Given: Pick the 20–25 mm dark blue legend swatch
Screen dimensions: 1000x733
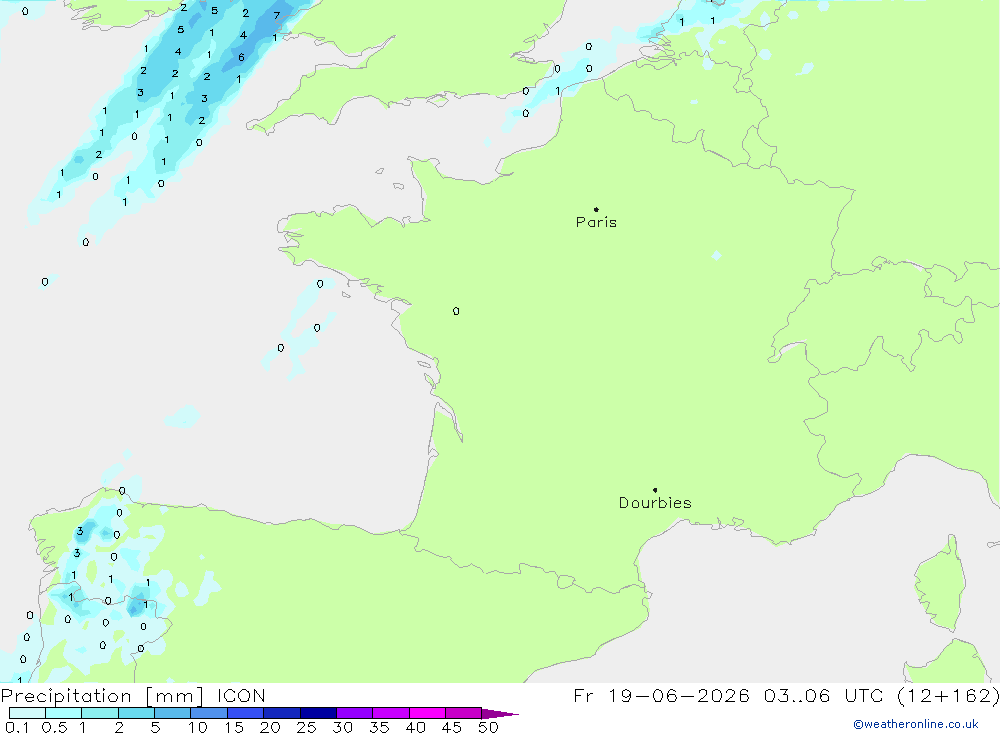Looking at the screenshot, I should [x=282, y=713].
